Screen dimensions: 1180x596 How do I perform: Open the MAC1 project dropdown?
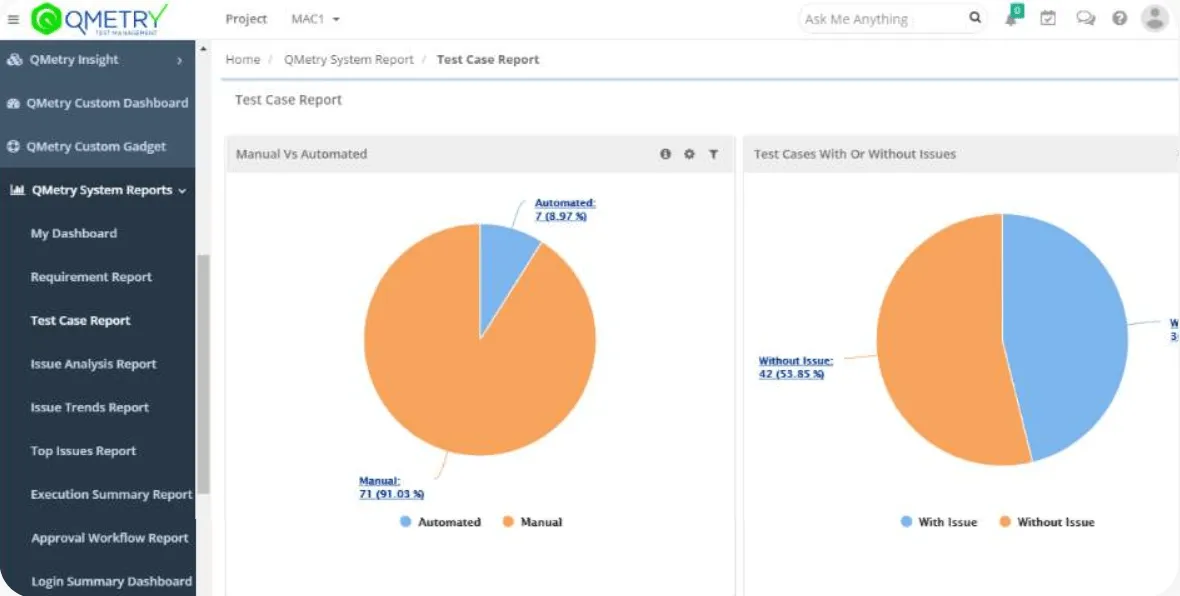(x=315, y=19)
